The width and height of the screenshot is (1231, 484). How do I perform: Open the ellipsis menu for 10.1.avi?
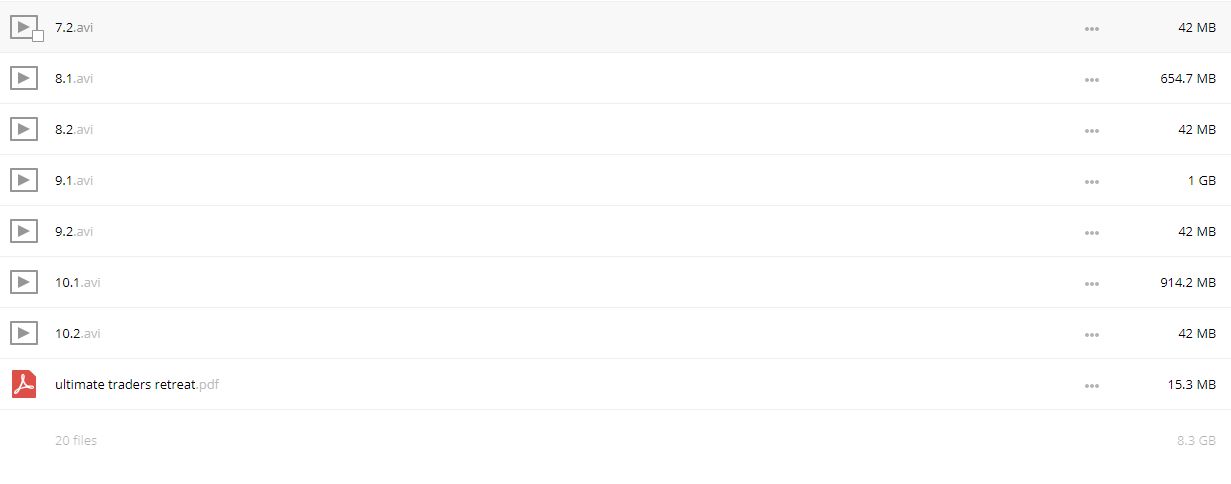pos(1092,283)
